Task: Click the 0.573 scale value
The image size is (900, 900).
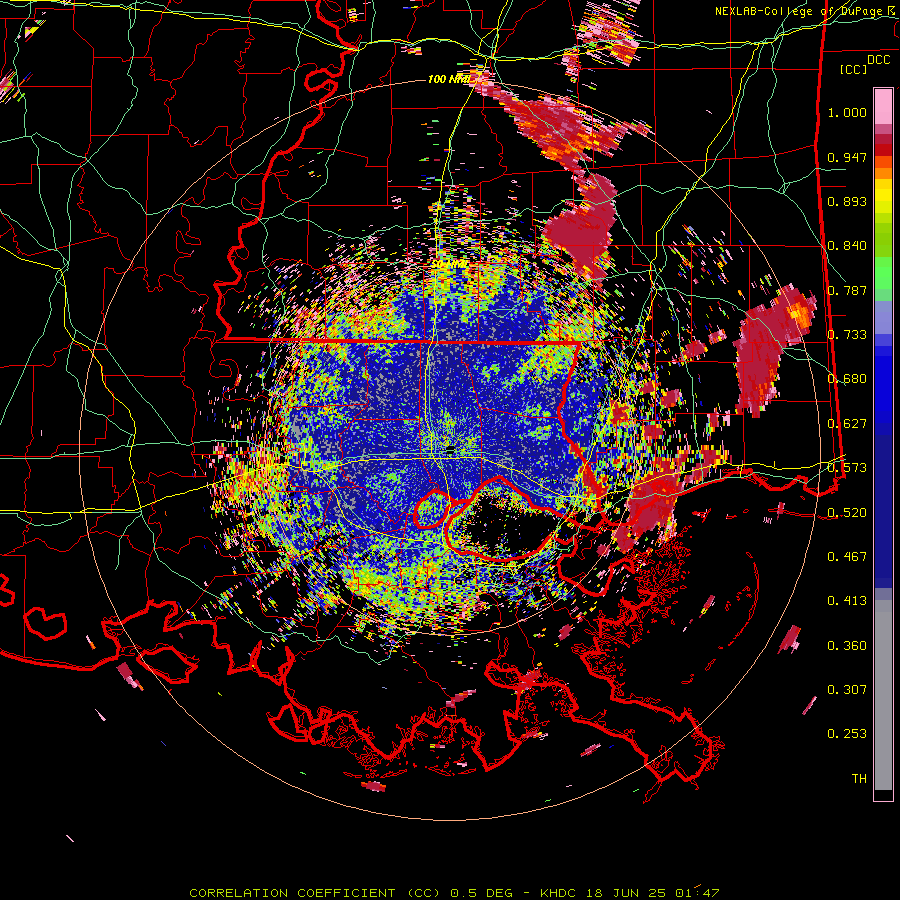Action: click(x=847, y=468)
